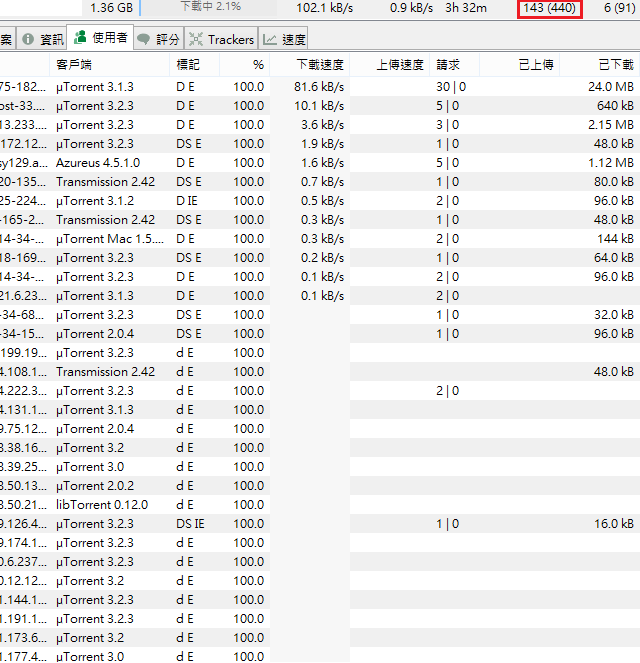Click the Trackers network icon
The image size is (640, 663).
195,39
